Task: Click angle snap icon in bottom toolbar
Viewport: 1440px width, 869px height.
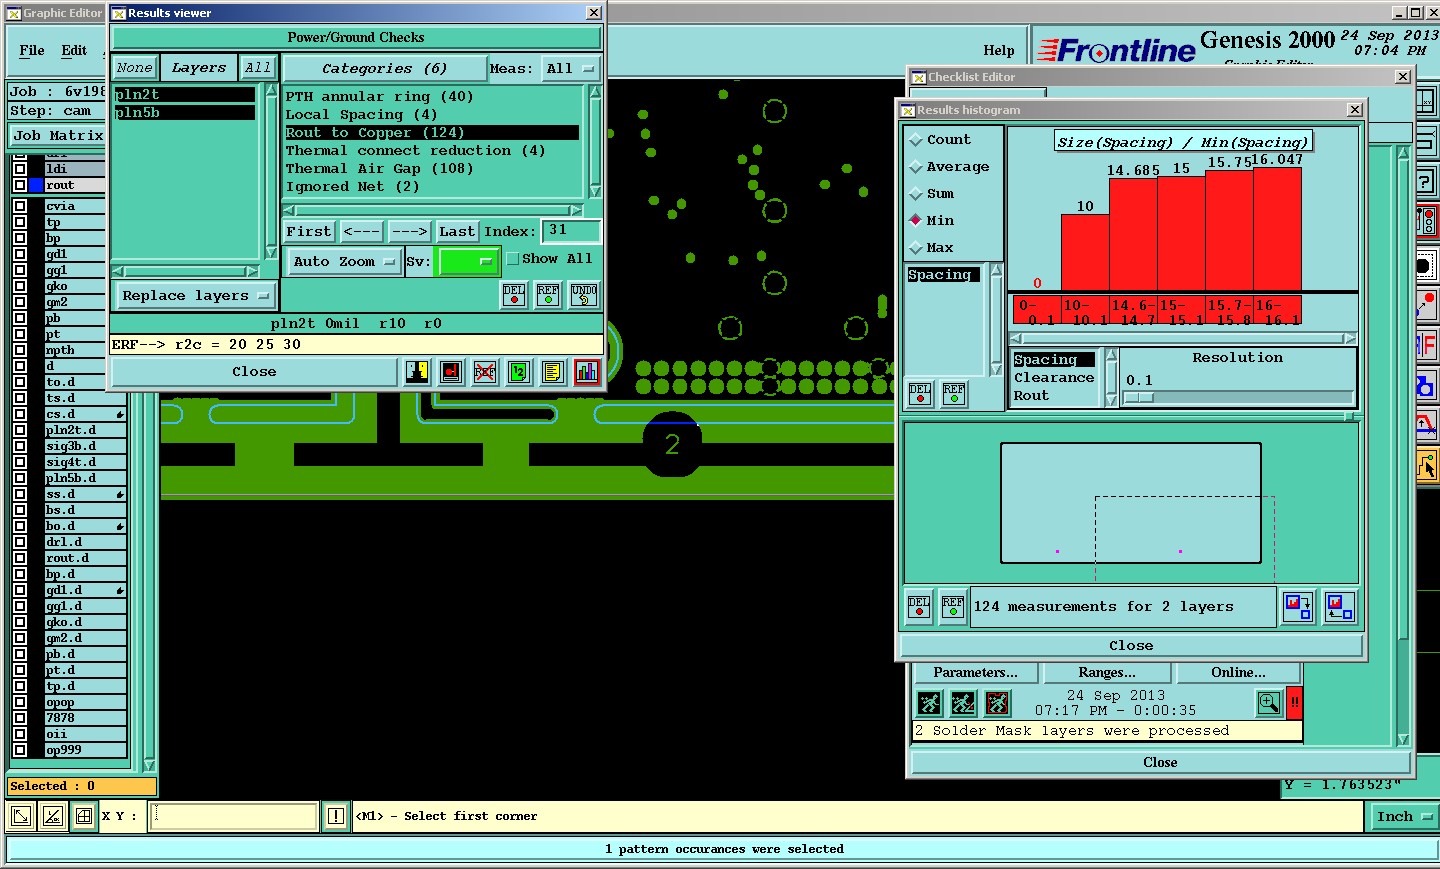Action: 53,816
